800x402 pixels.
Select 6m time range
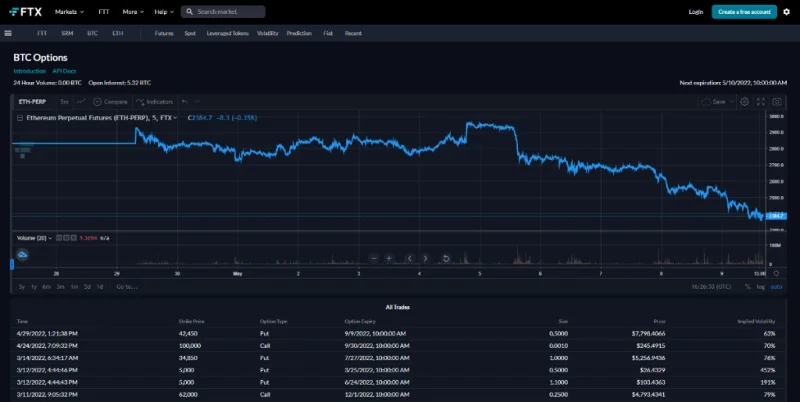[x=46, y=287]
